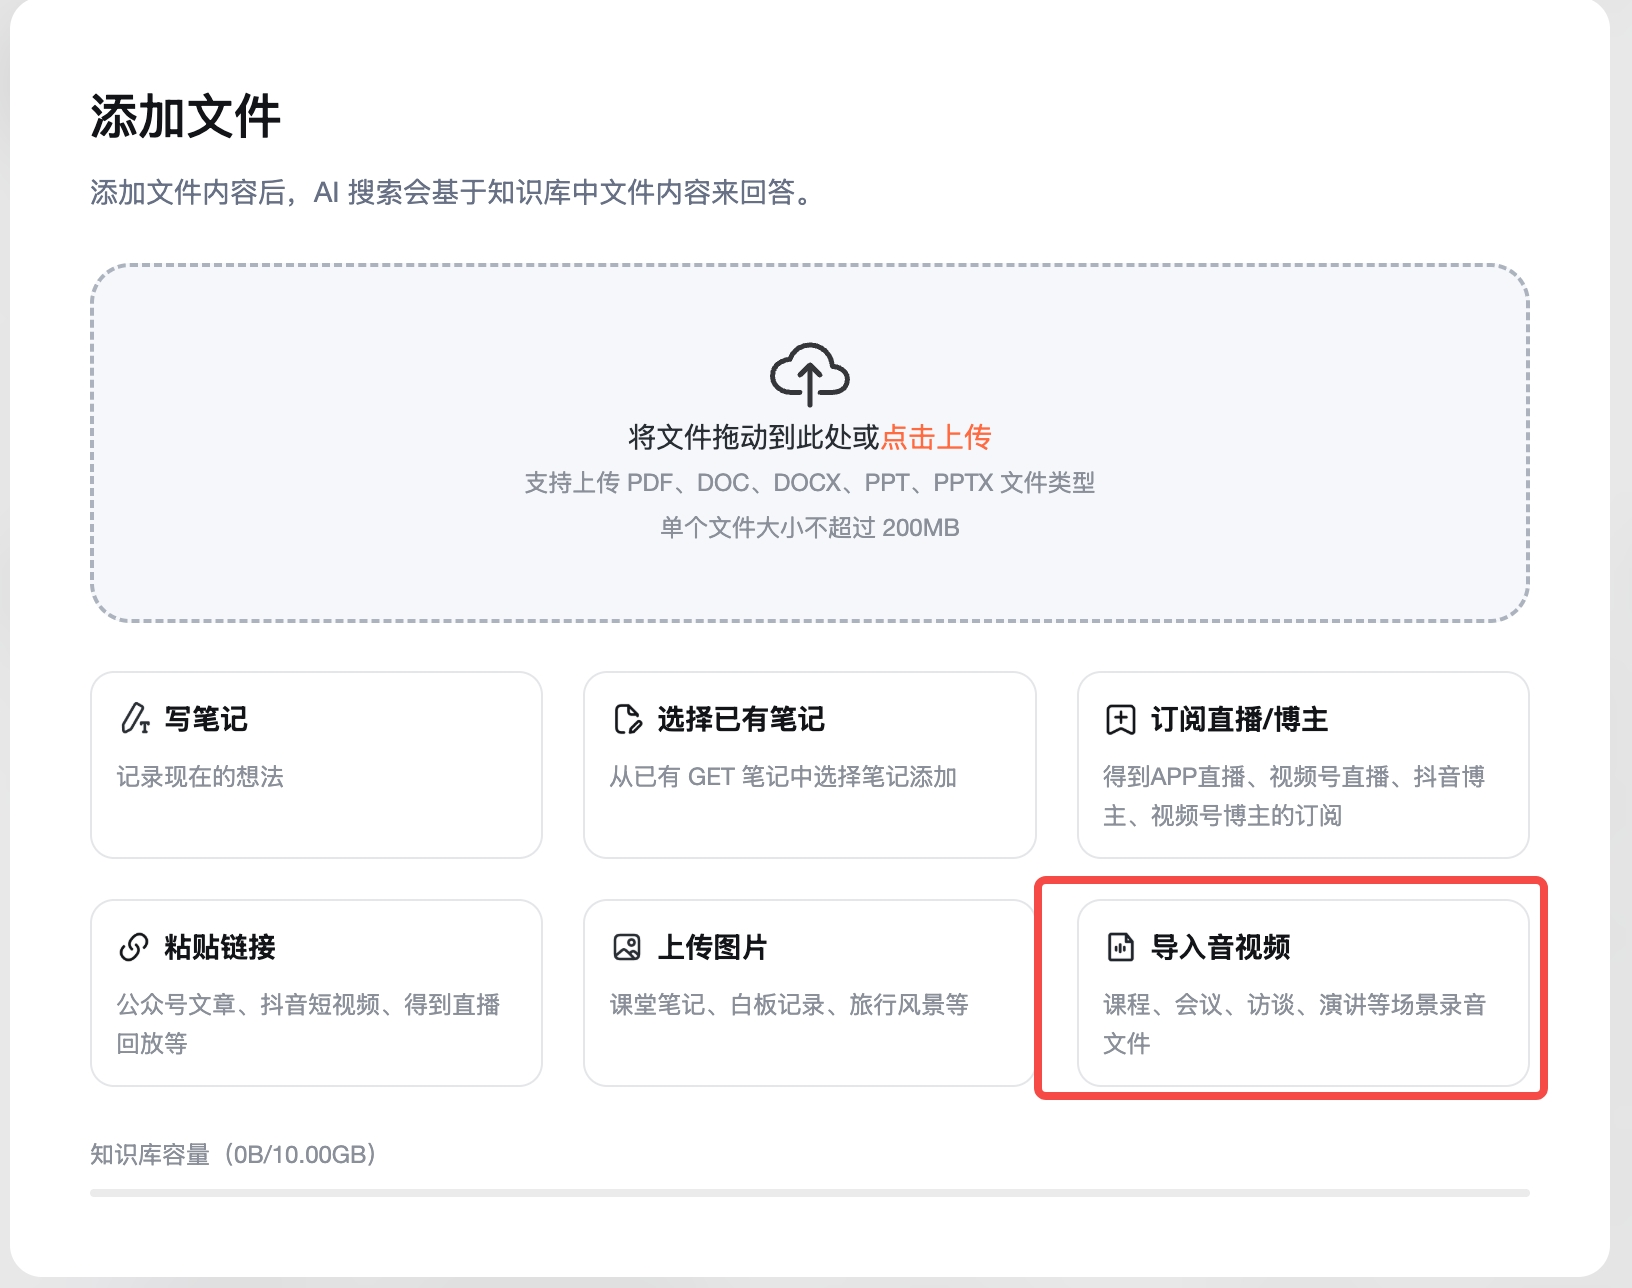The image size is (1632, 1288).
Task: Open the 导入音视频 card title
Action: point(1220,947)
